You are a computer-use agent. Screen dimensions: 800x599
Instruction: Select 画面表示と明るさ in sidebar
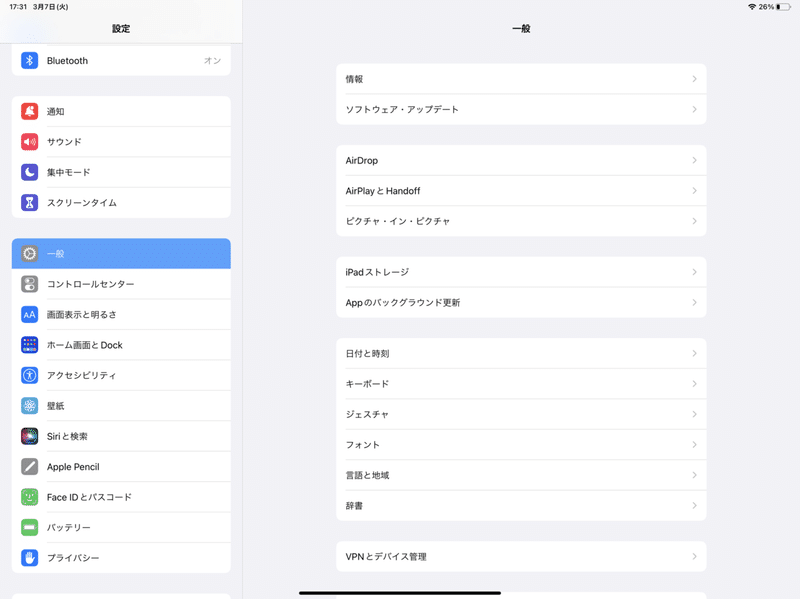121,314
